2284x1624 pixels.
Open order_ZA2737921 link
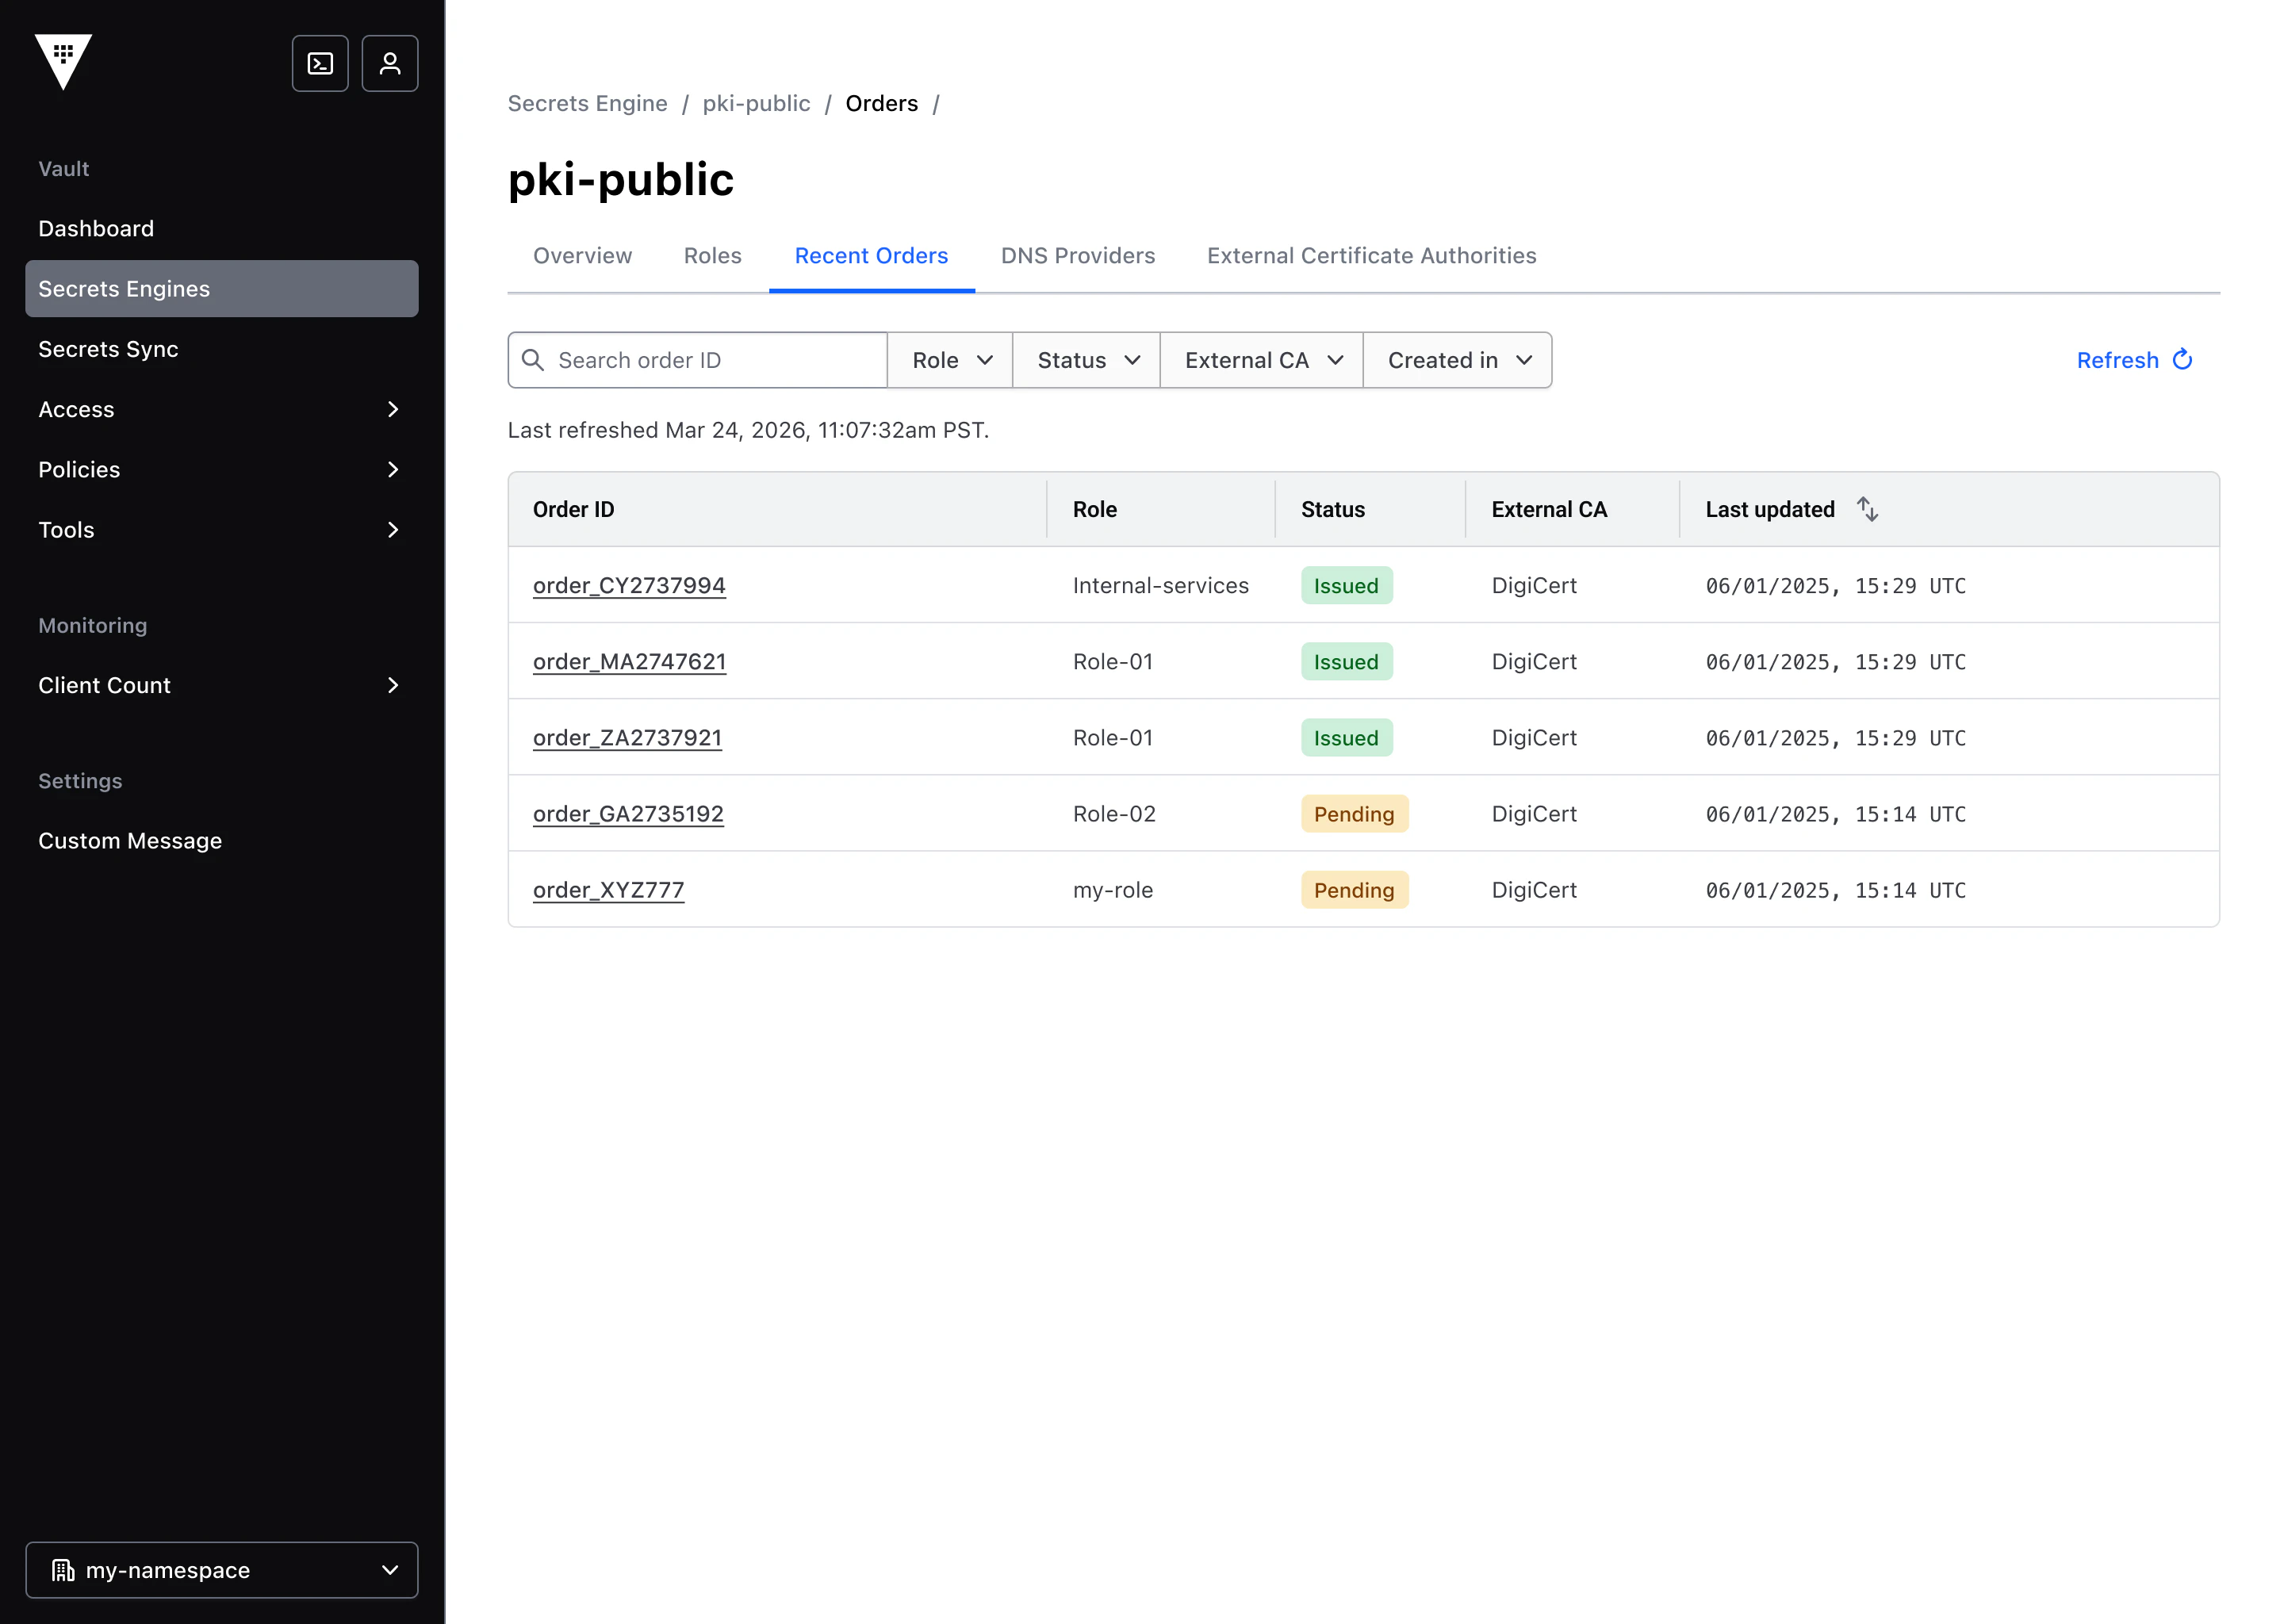click(x=627, y=738)
